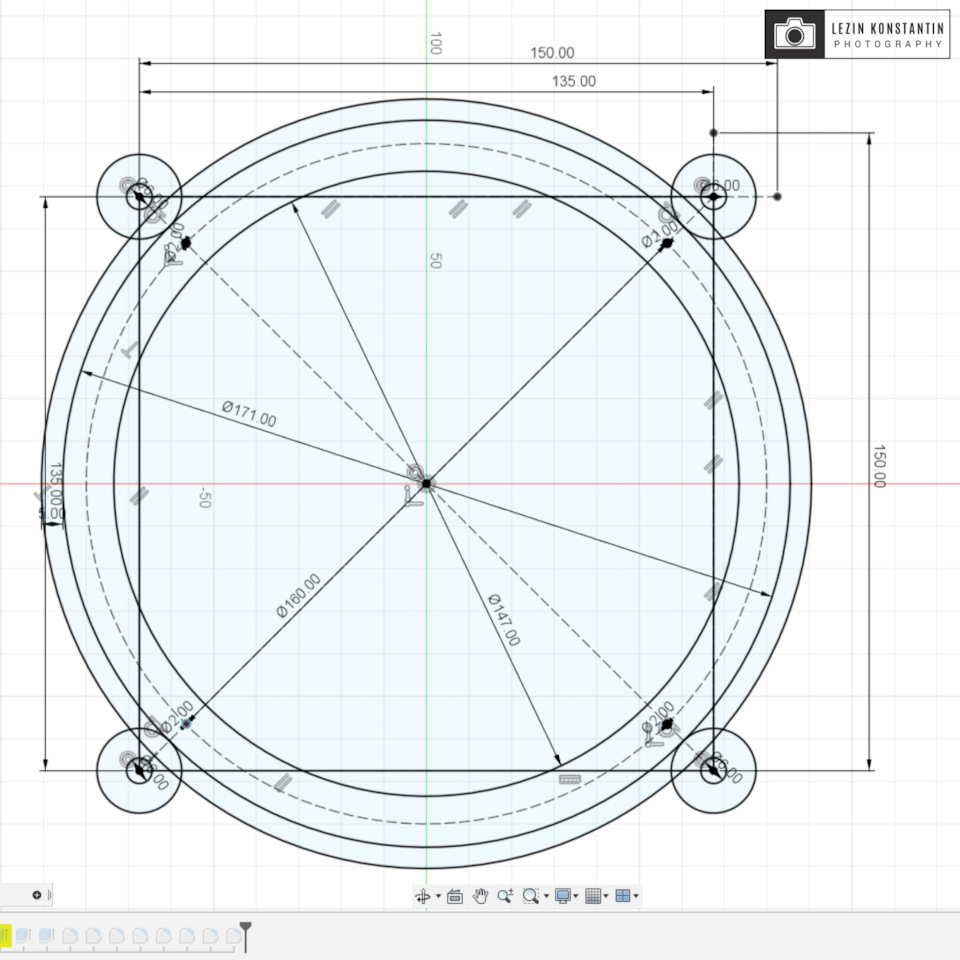Click the Comments panel resize grip handle
This screenshot has height=960, width=960.
[50, 895]
